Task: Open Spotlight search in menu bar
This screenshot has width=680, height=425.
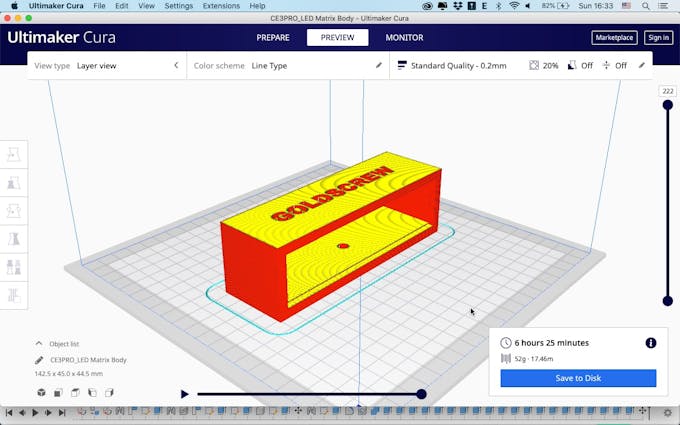Action: pos(646,6)
